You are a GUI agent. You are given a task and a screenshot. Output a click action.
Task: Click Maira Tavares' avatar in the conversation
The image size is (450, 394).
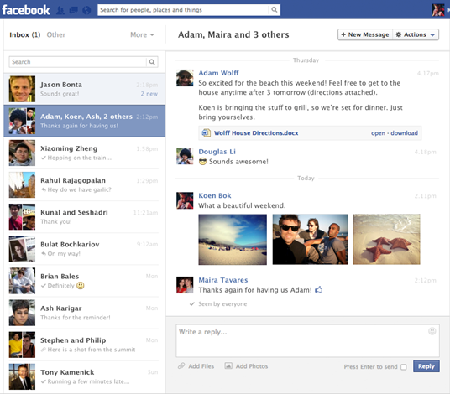tap(185, 285)
